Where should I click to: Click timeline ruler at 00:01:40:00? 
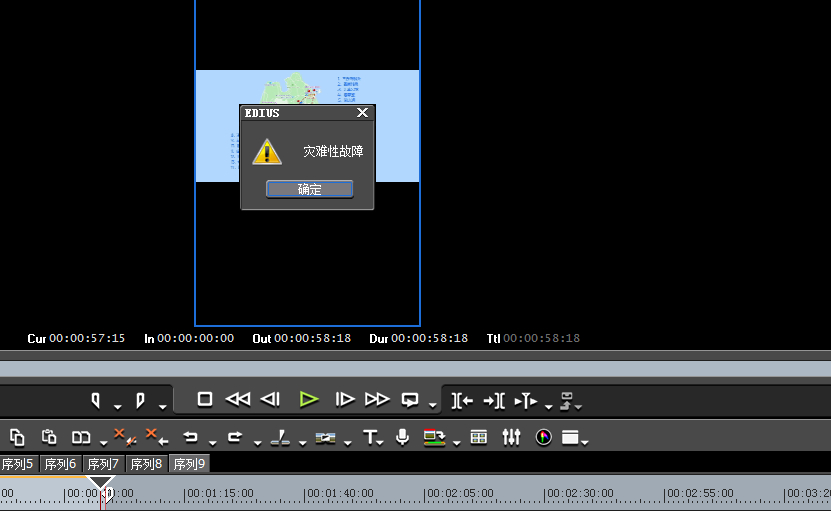[x=341, y=494]
